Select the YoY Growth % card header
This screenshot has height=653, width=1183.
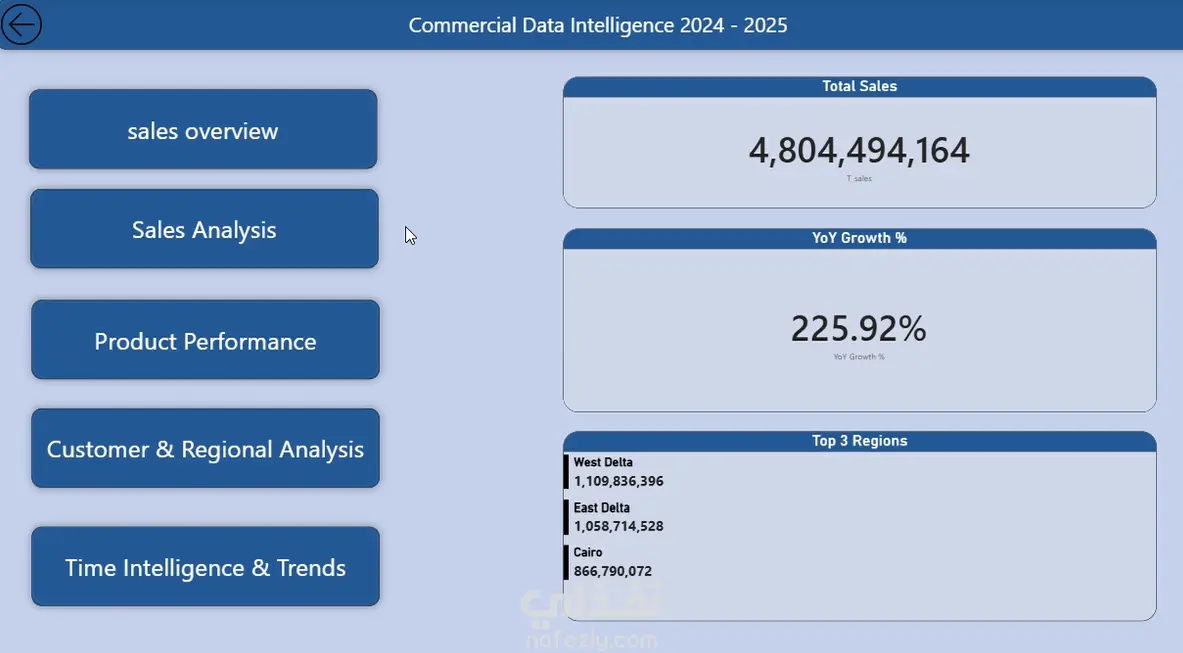coord(859,238)
